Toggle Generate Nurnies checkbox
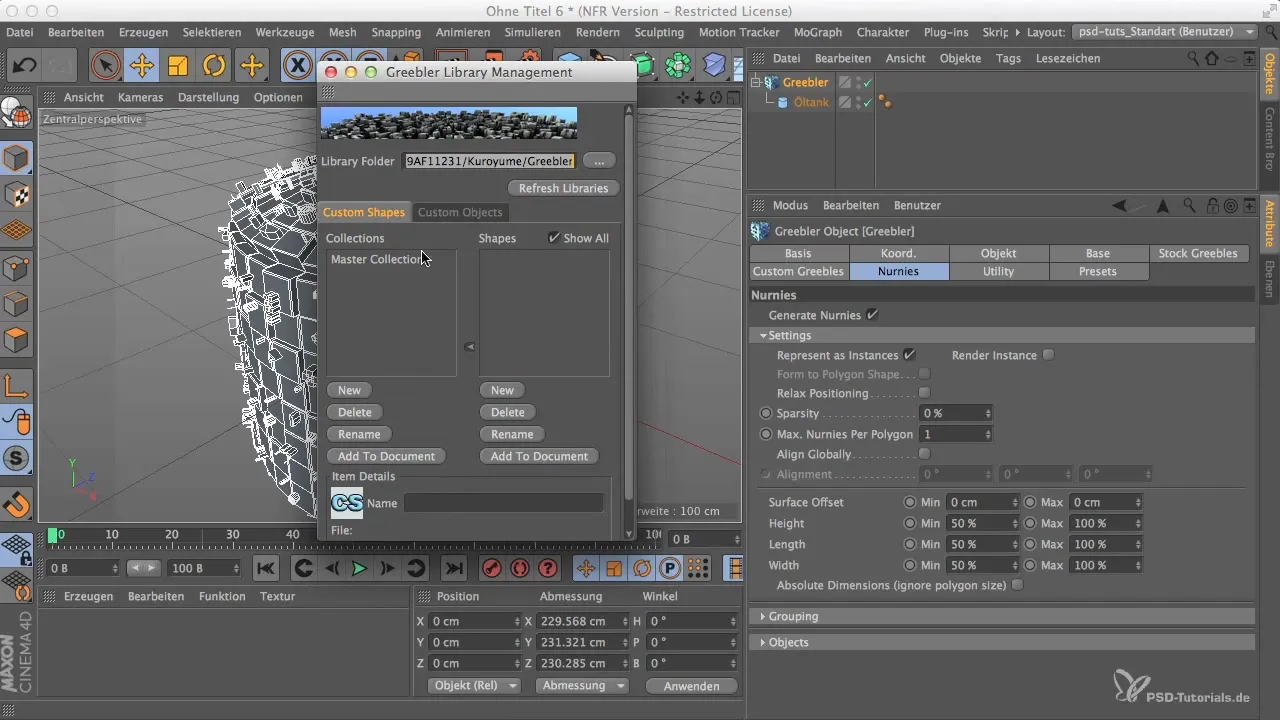This screenshot has height=720, width=1280. (x=872, y=315)
